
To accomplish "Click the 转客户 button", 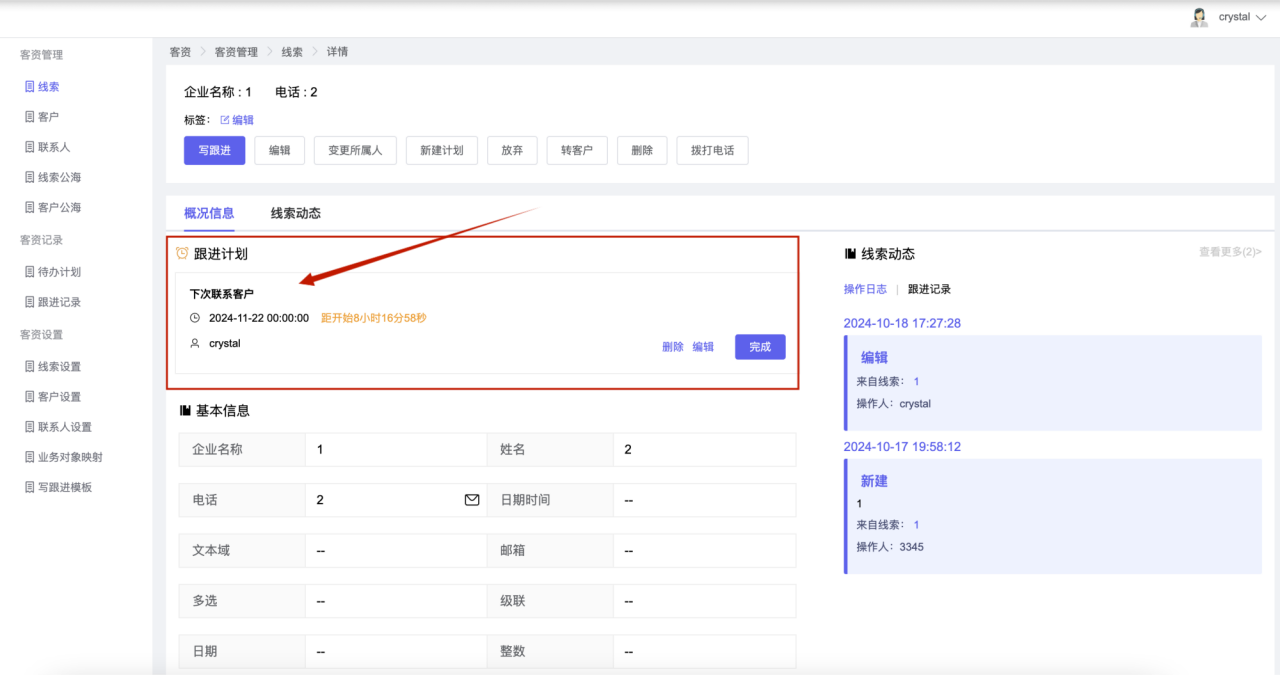I will [577, 150].
